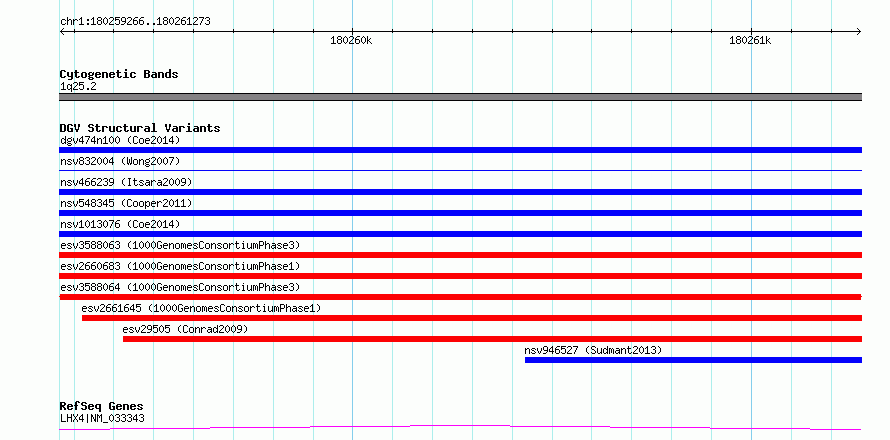Open the nsv1013076 (Coe2014) variant label
The image size is (890, 440).
(x=120, y=224)
